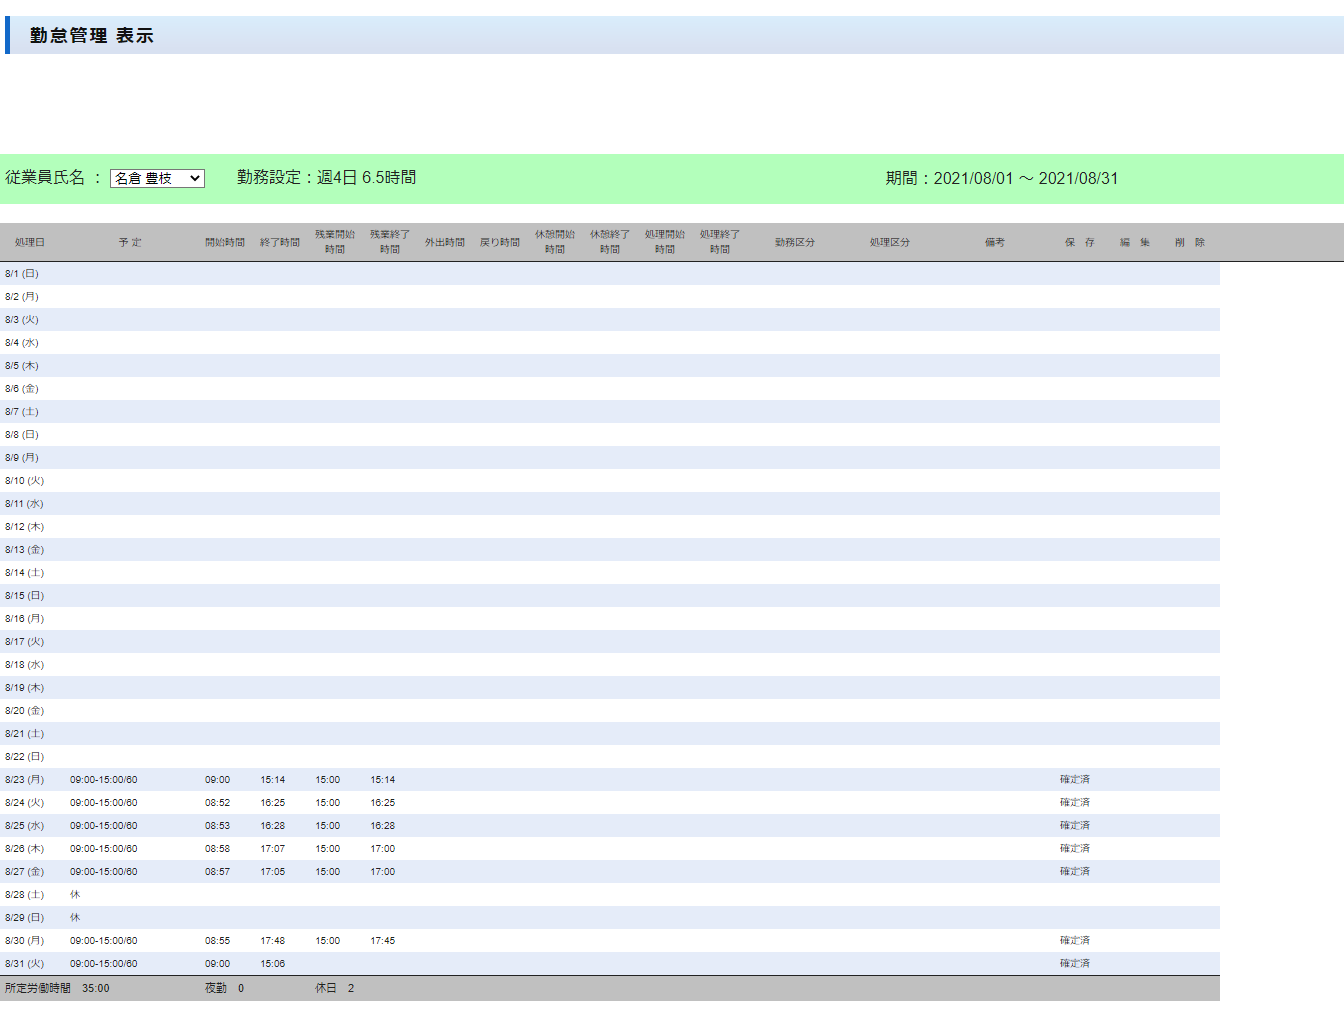
Task: Click the 所定労働時間 35:00 total
Action: pos(57,989)
